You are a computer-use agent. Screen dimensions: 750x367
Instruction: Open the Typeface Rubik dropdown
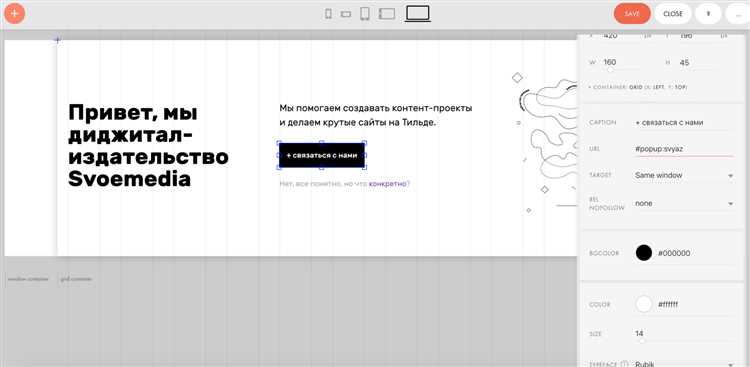684,364
